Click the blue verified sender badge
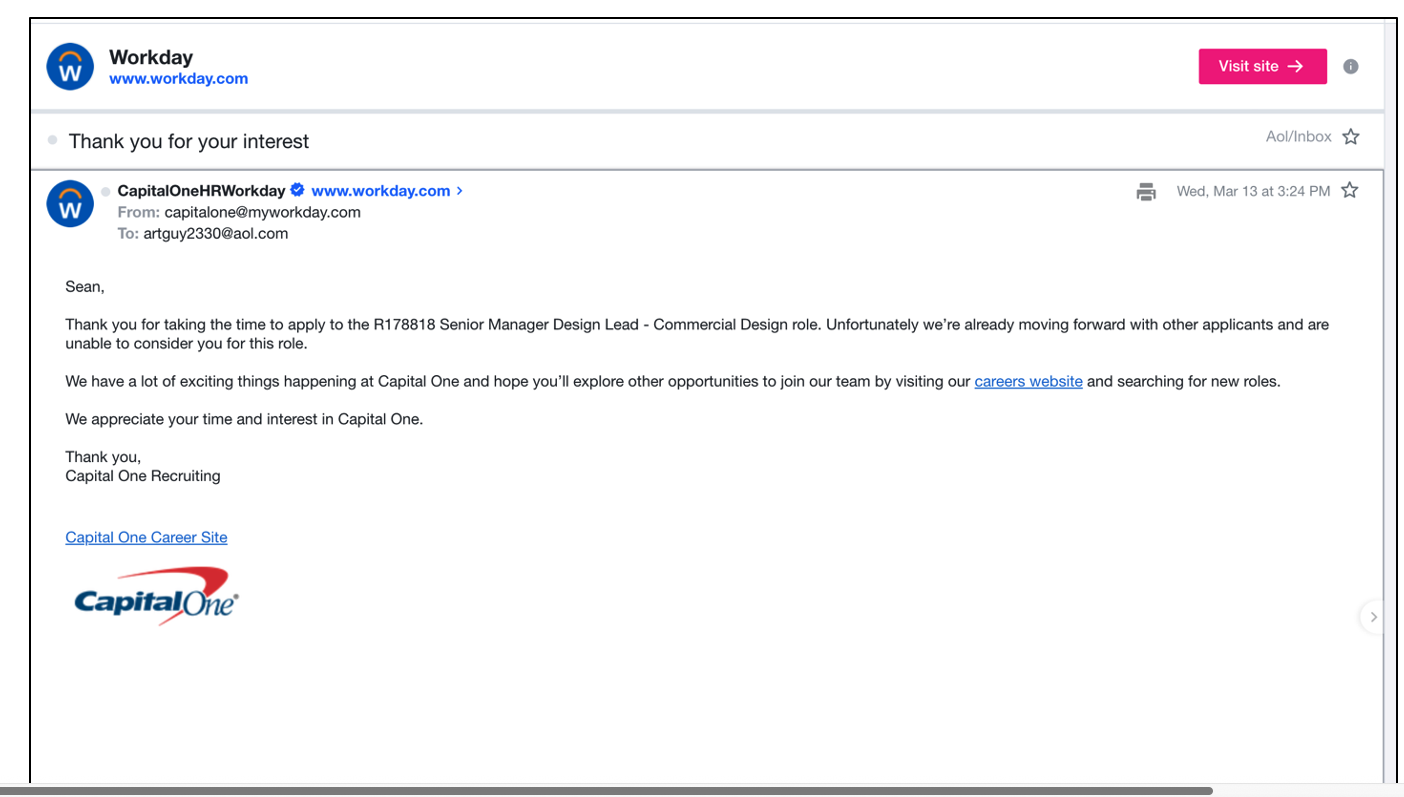This screenshot has width=1404, height=797. (x=297, y=190)
